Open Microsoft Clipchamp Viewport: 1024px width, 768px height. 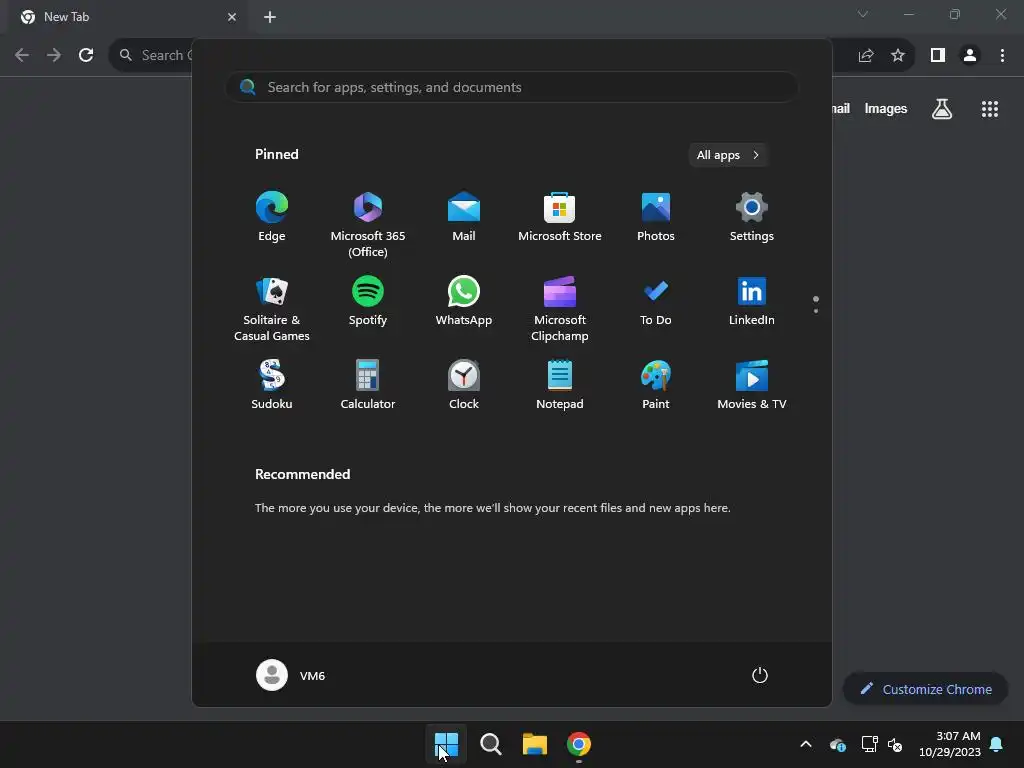[560, 309]
